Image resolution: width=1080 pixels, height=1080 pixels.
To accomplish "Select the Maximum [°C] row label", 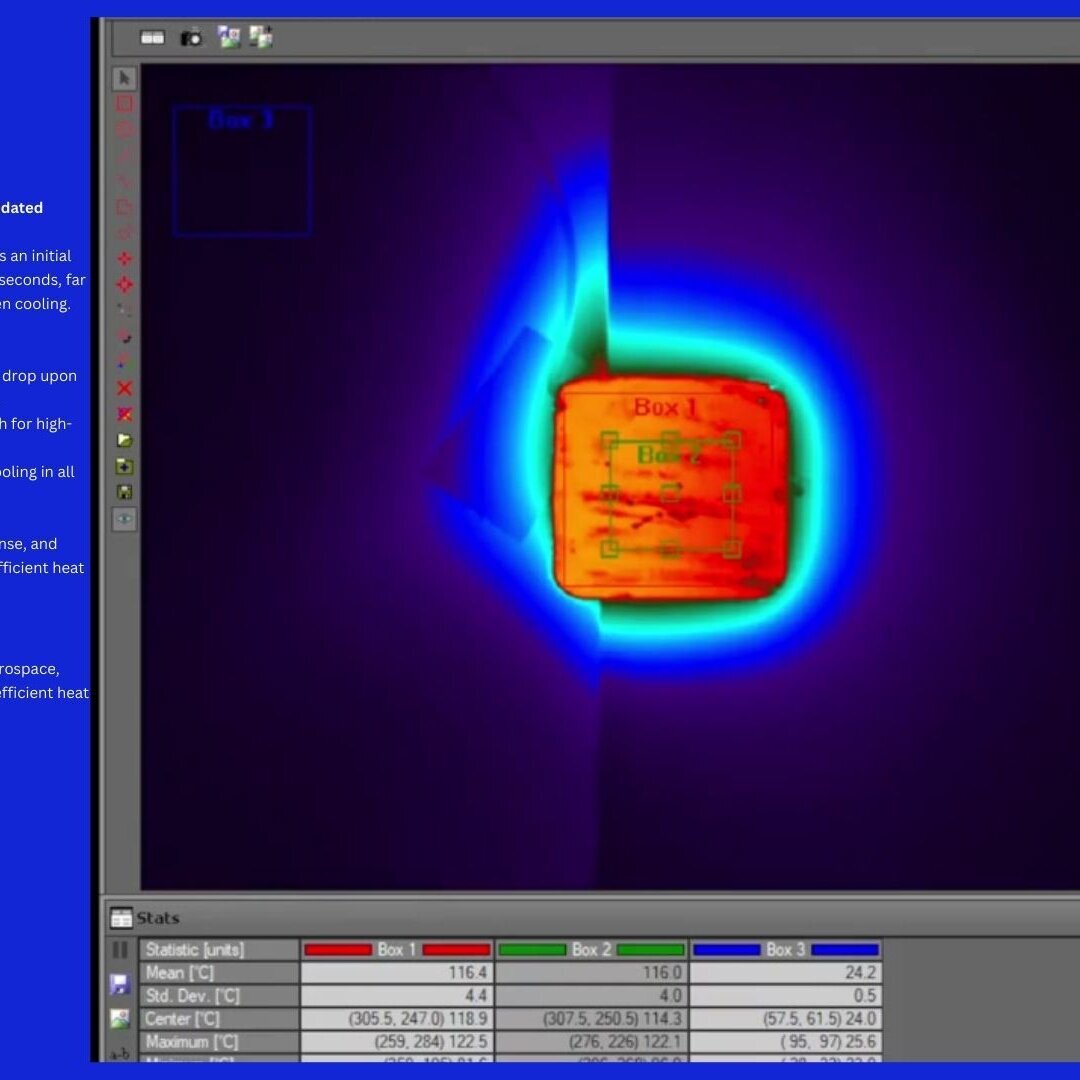I will pos(219,1041).
